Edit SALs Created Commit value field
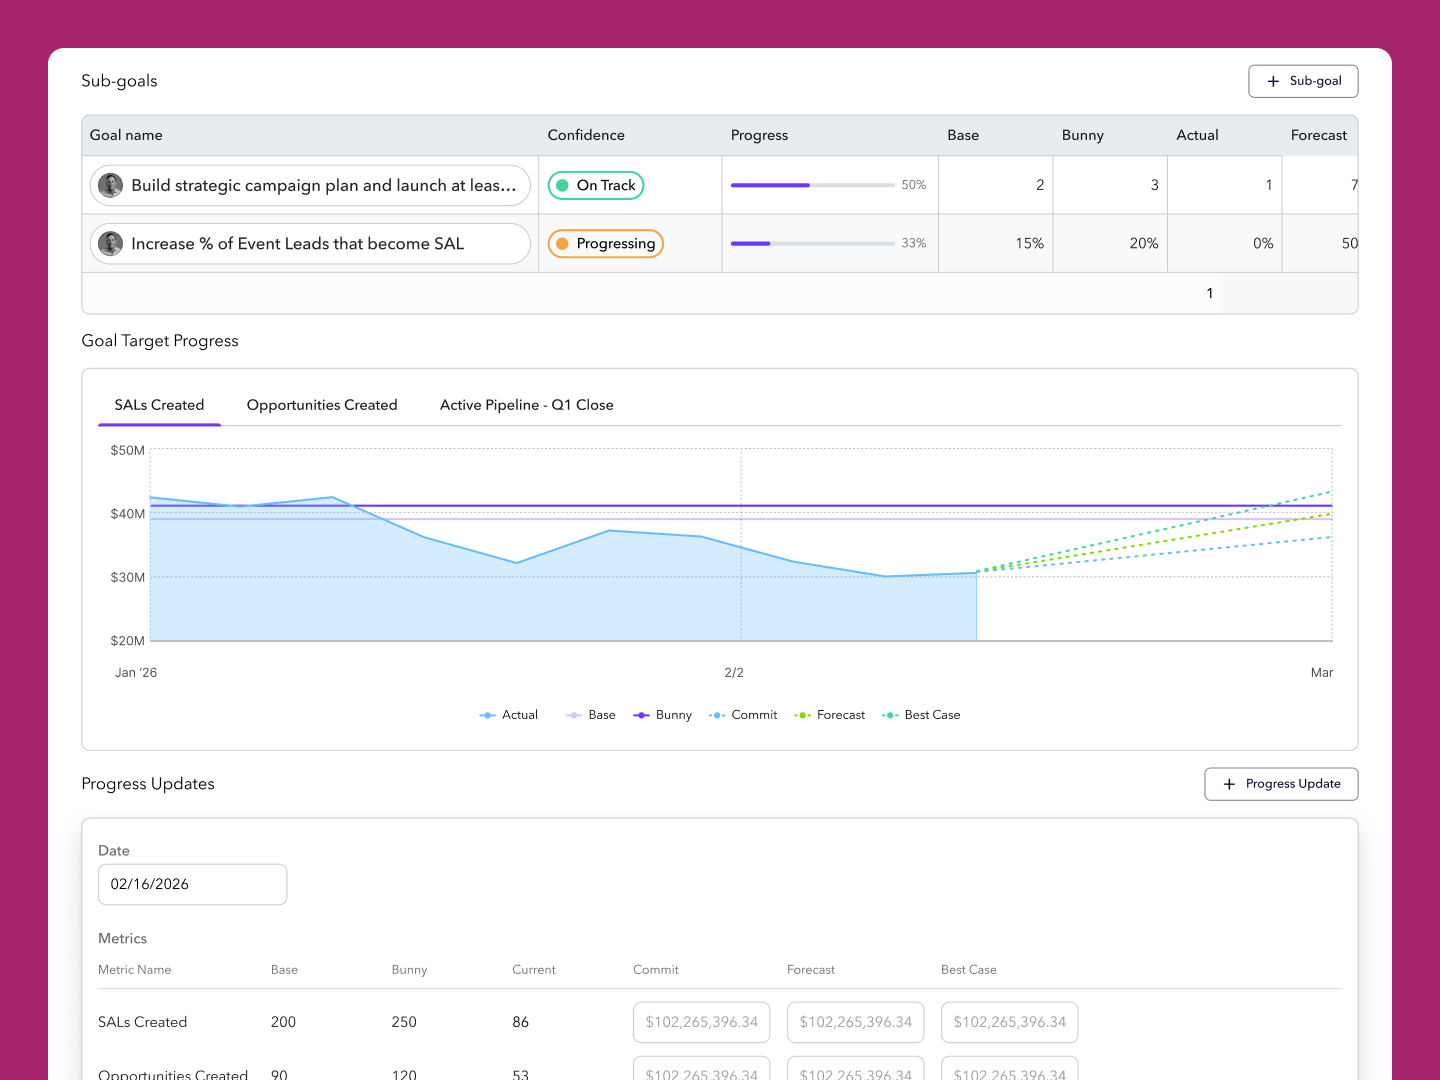Screen dimensions: 1440x1080 click(702, 1022)
